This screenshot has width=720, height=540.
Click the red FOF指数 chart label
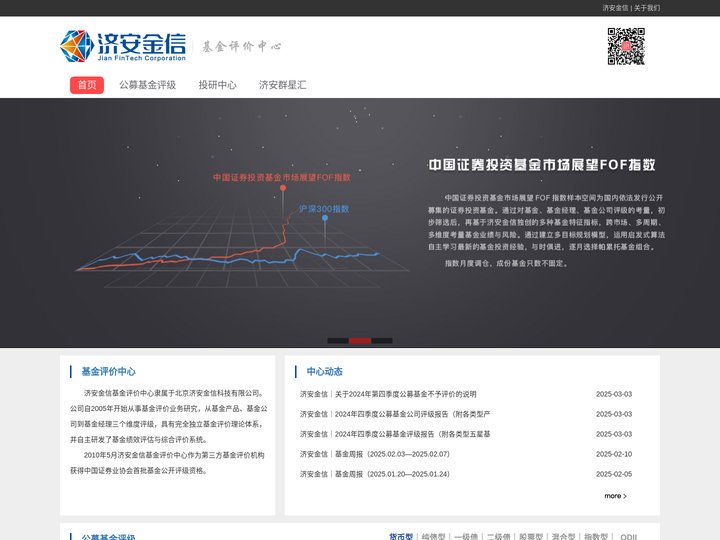point(281,177)
